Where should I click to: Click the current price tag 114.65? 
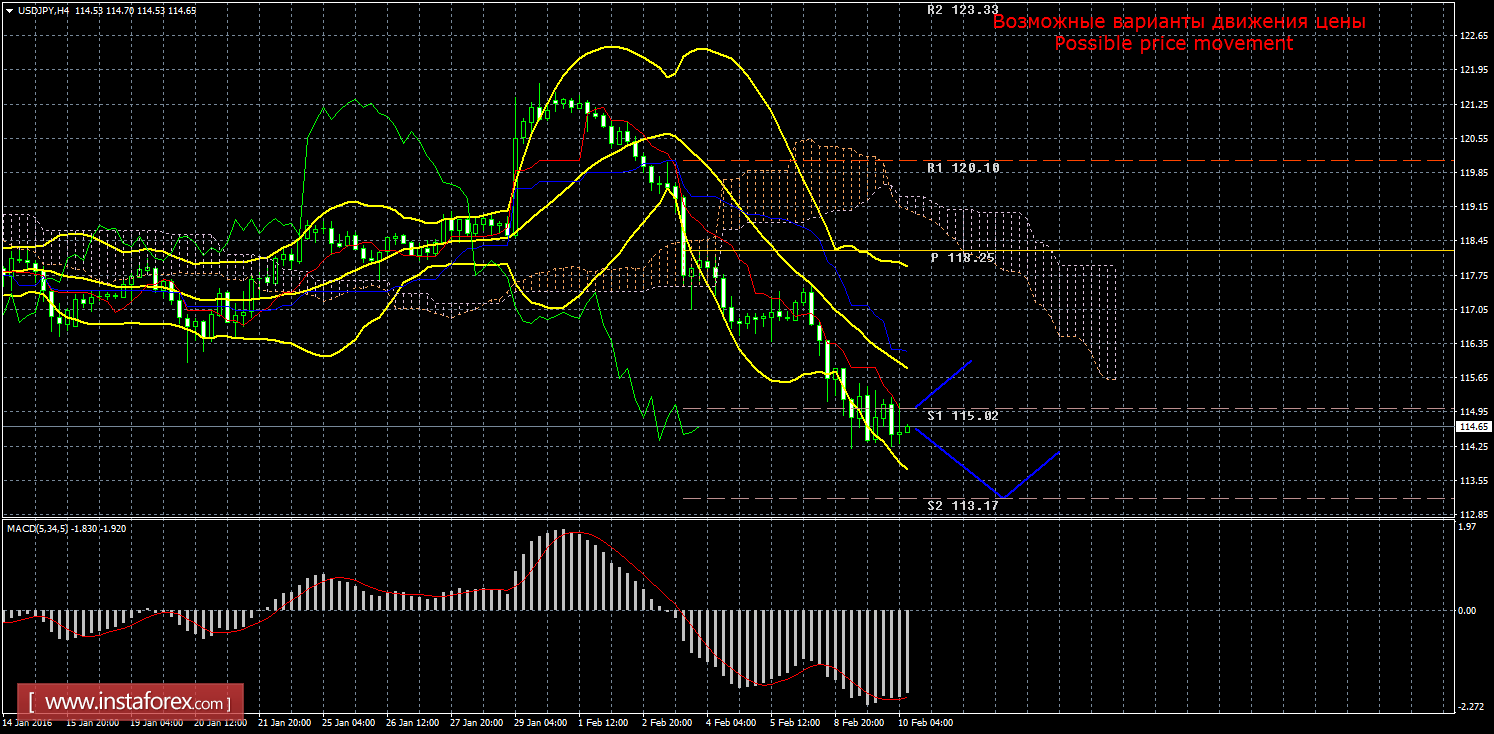(x=1473, y=427)
